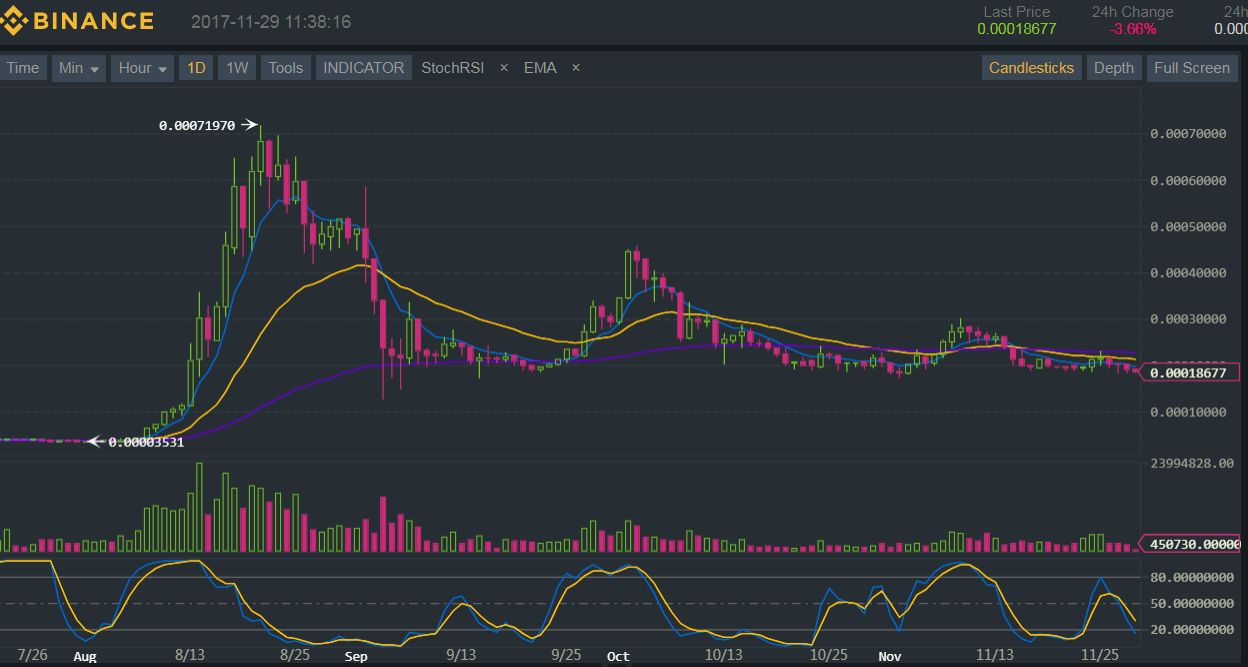Click the 0.00071970 high price label
The height and width of the screenshot is (667, 1248).
[x=197, y=126]
